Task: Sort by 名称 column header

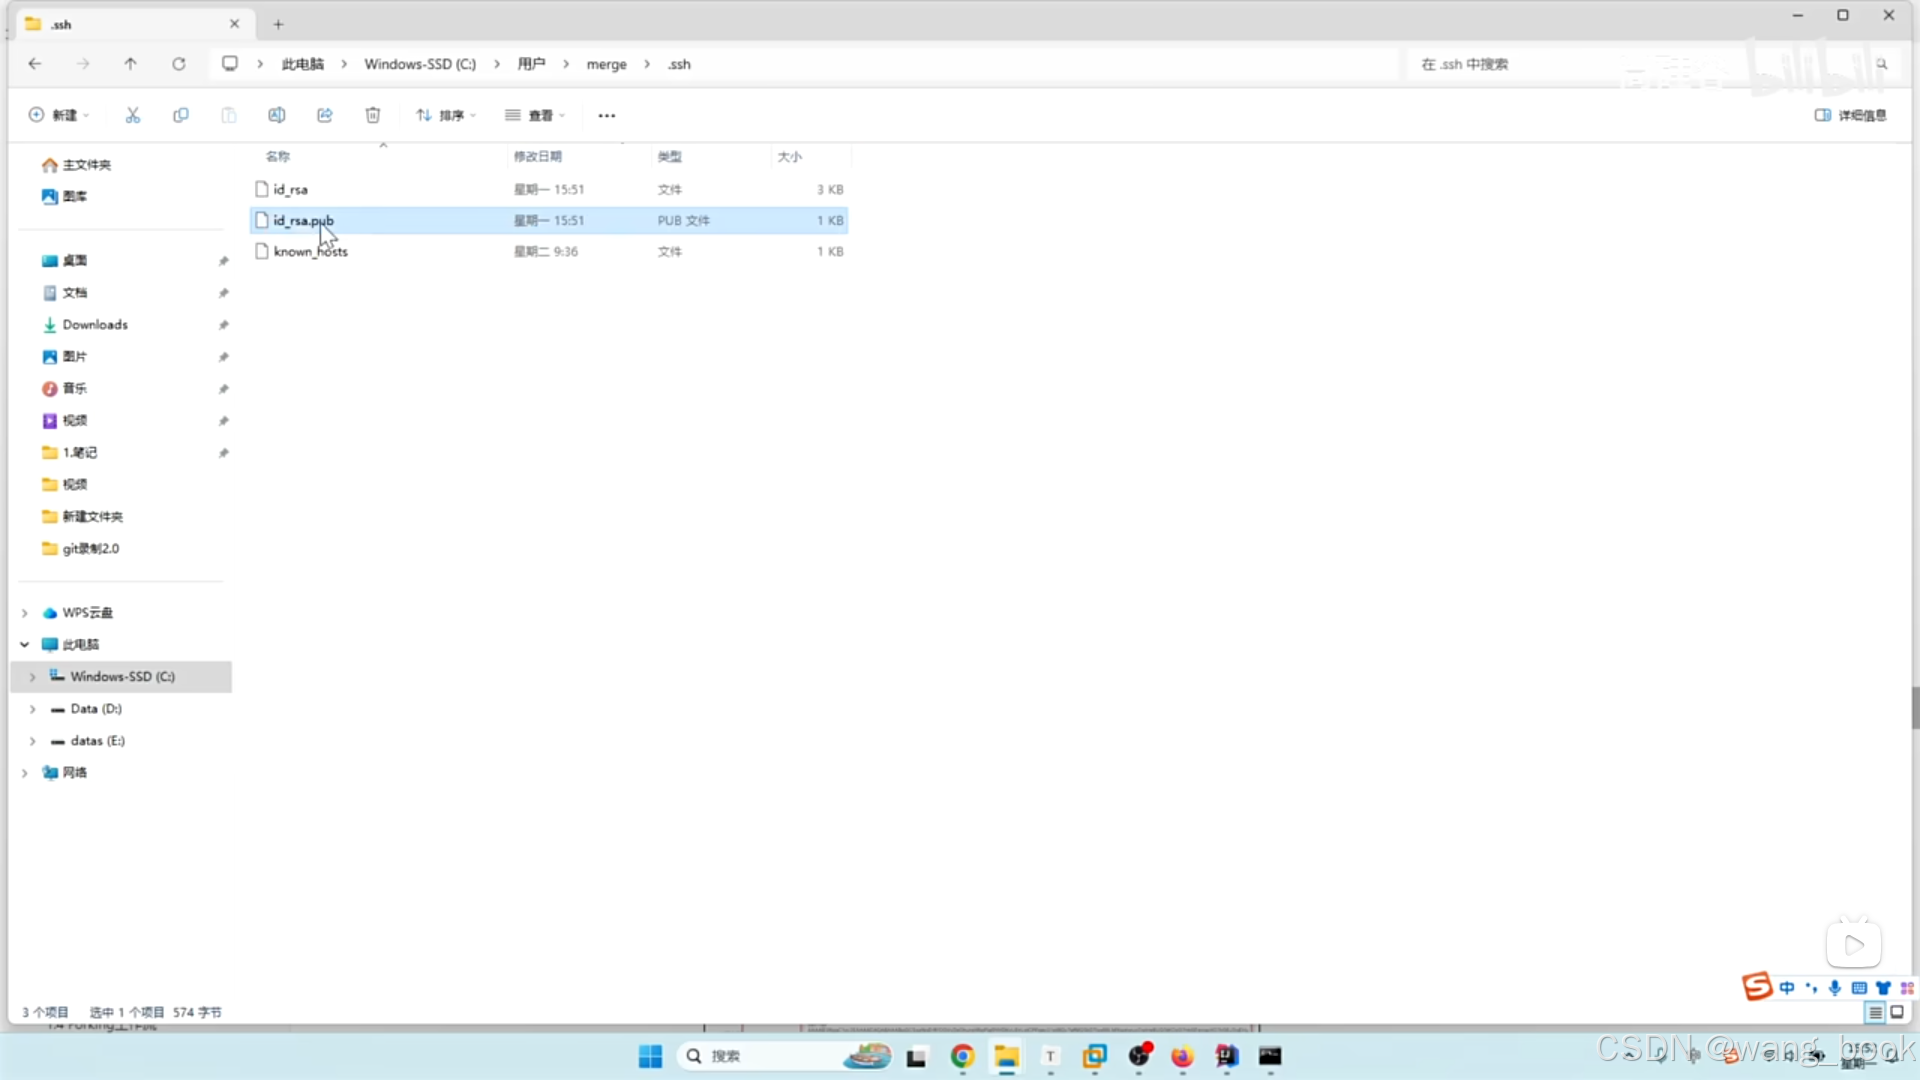Action: point(277,156)
